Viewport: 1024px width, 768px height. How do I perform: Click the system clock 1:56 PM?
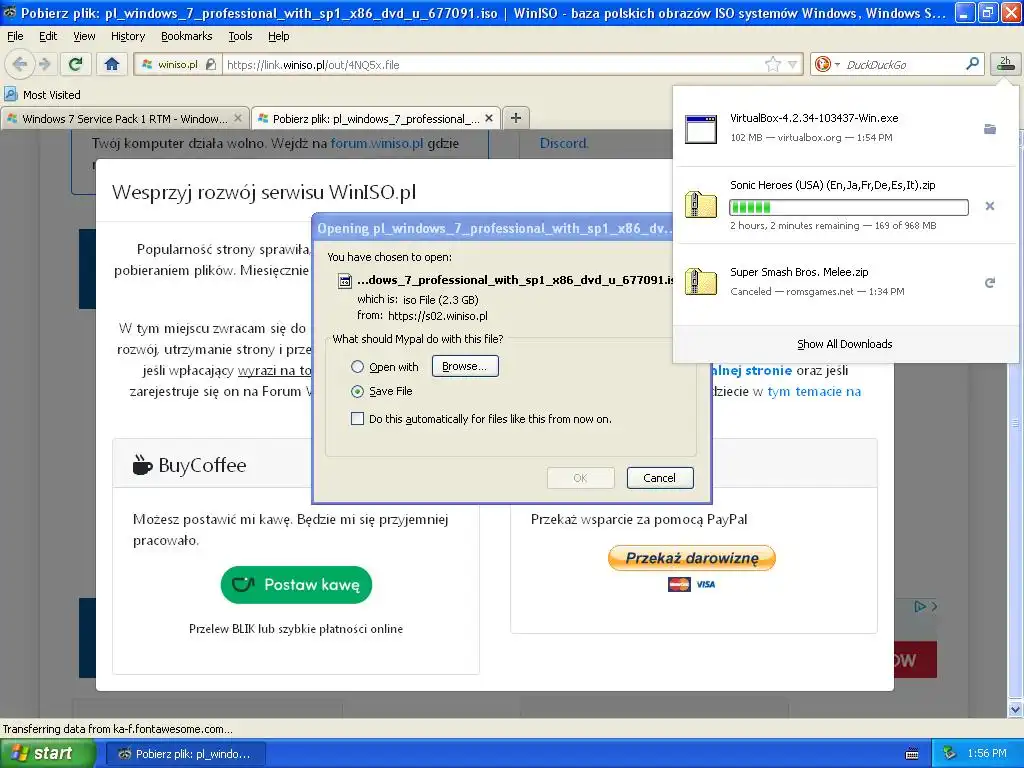point(987,754)
